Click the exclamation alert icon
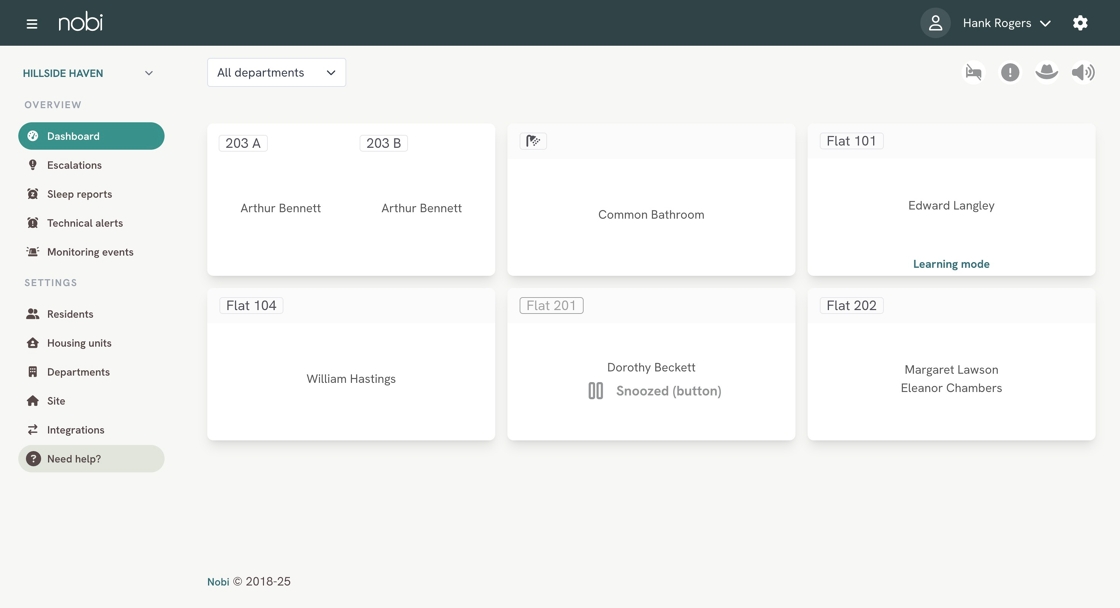Viewport: 1120px width, 608px height. coord(1010,72)
